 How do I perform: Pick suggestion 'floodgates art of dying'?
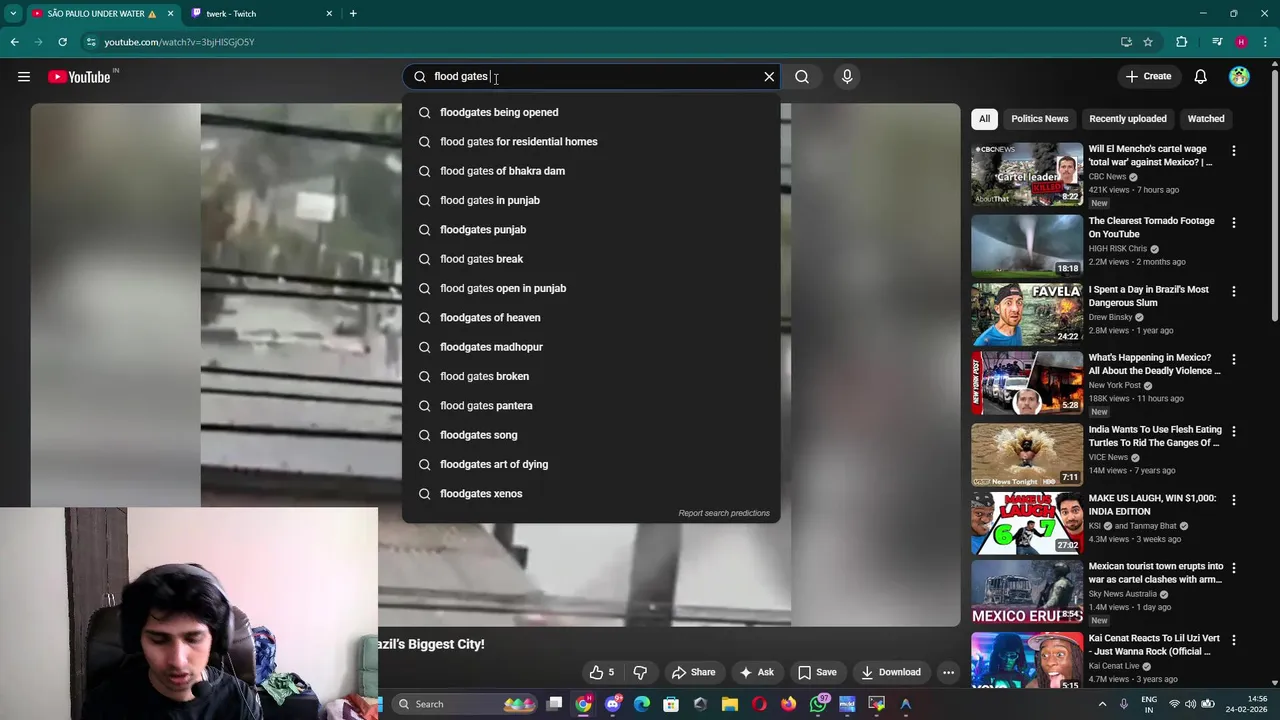pos(591,464)
